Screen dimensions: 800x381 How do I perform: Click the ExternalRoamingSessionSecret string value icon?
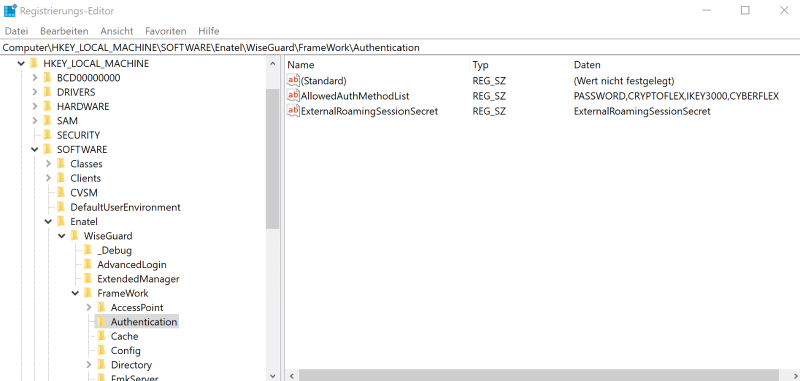tap(293, 111)
